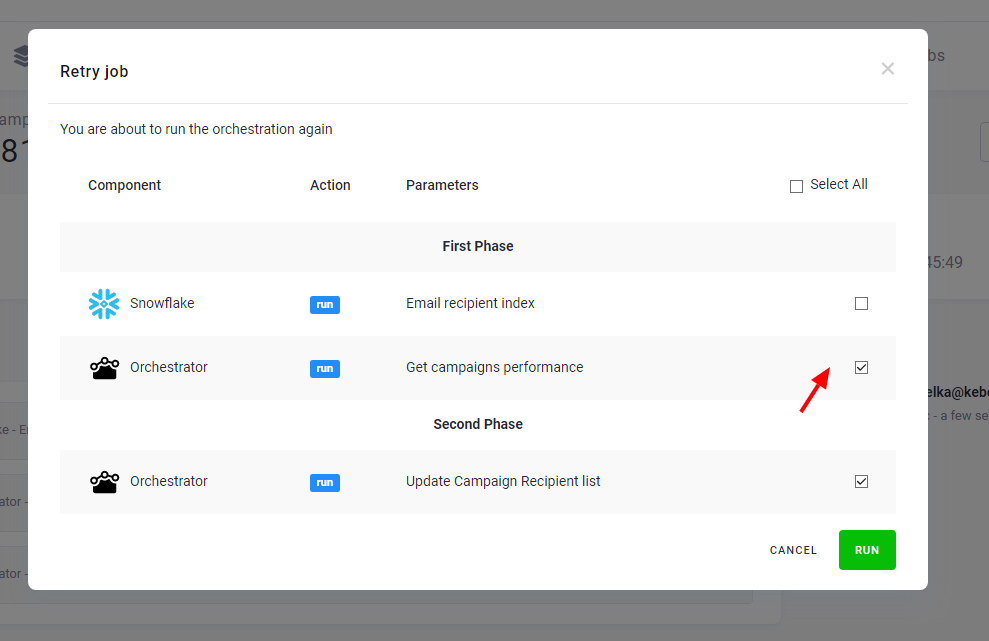The height and width of the screenshot is (641, 989).
Task: Enable the Select All checkbox
Action: [x=796, y=185]
